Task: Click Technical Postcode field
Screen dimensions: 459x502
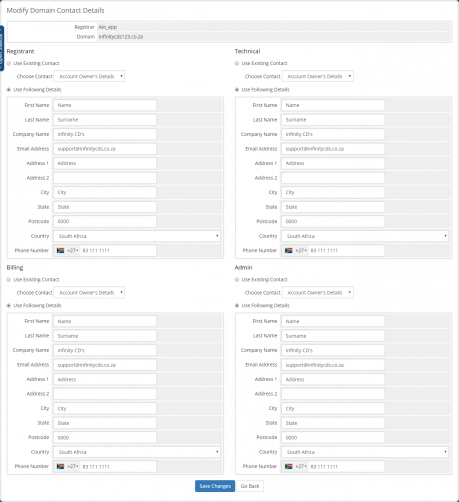Action: [x=333, y=221]
